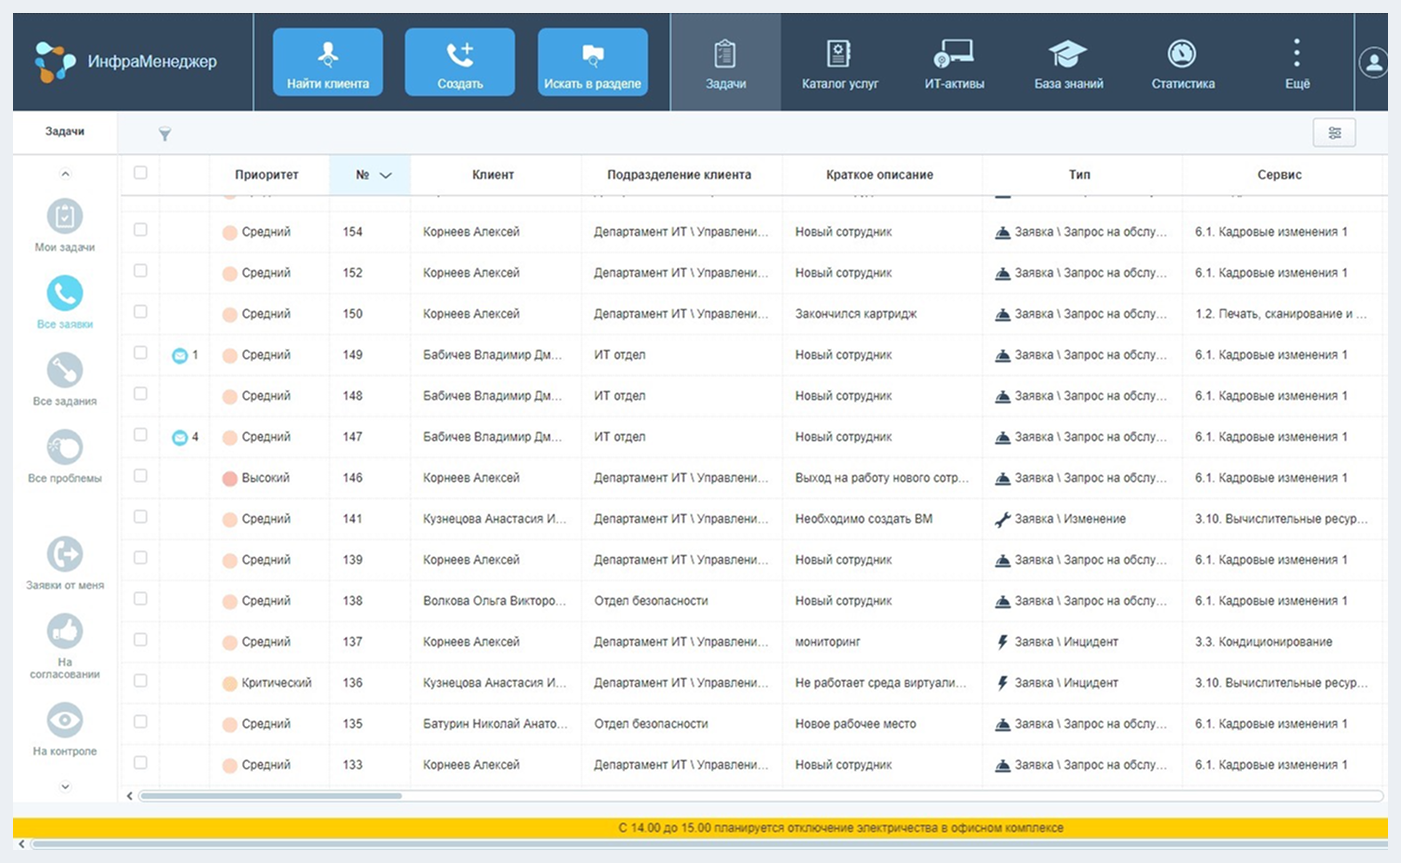Click lightning incident icon in row 137
1401x863 pixels.
point(1002,642)
